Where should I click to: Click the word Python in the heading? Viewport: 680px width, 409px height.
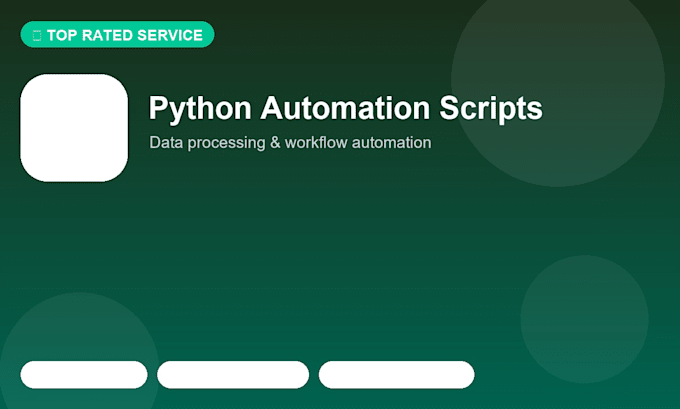200,109
